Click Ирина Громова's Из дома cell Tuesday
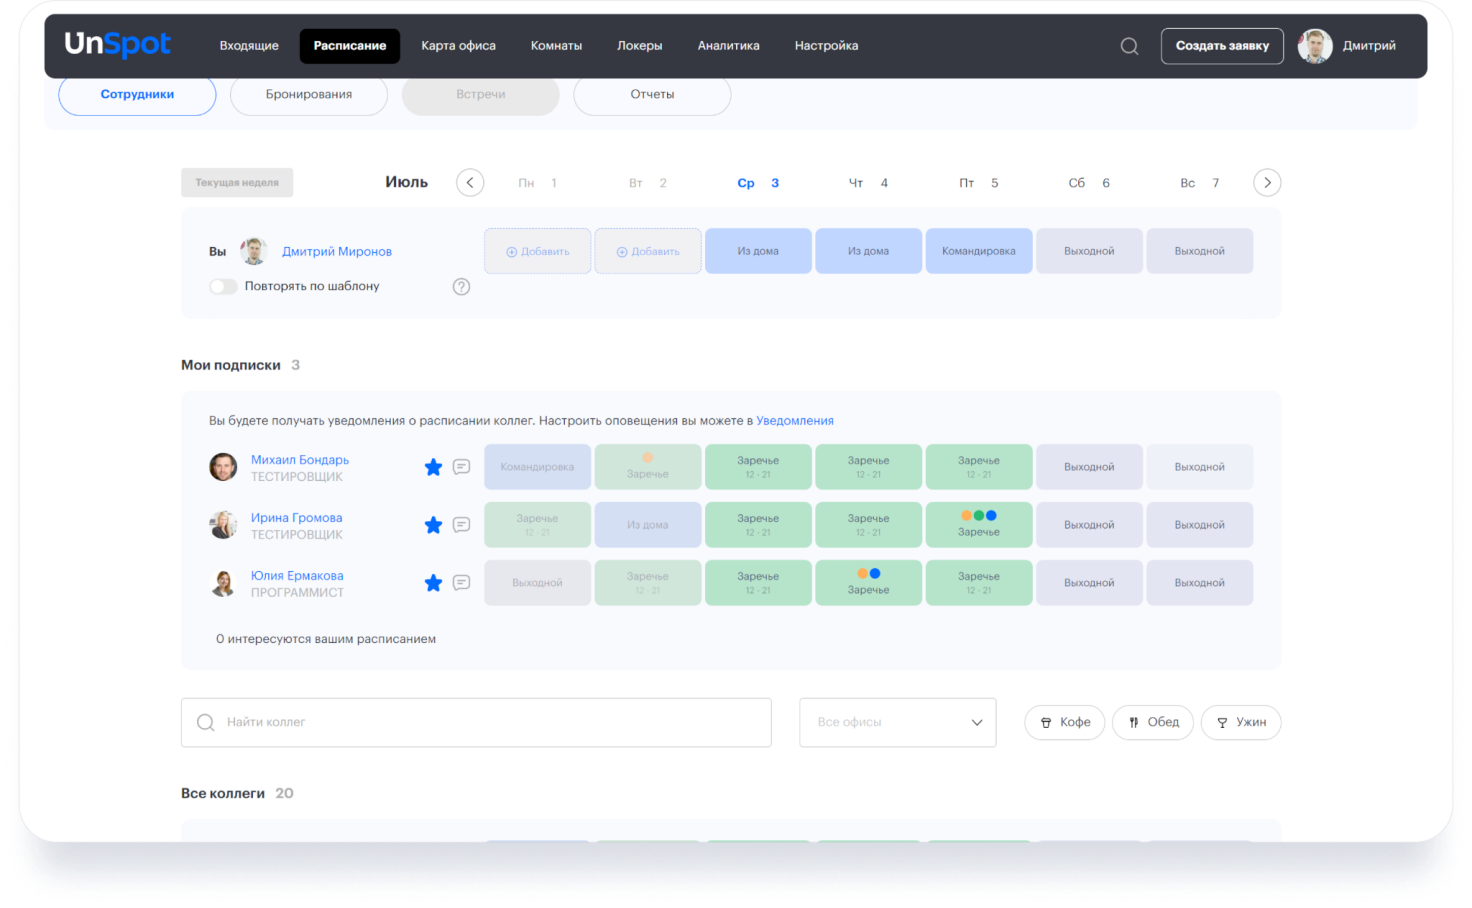Image resolution: width=1472 pixels, height=908 pixels. point(648,525)
